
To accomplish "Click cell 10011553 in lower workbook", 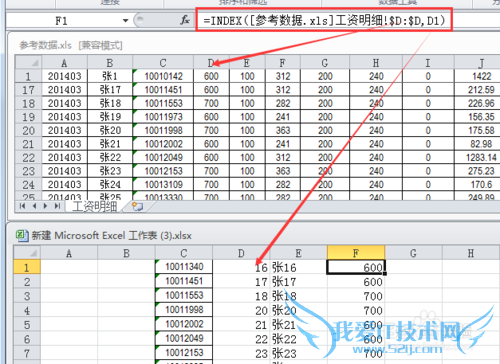I will [x=184, y=295].
